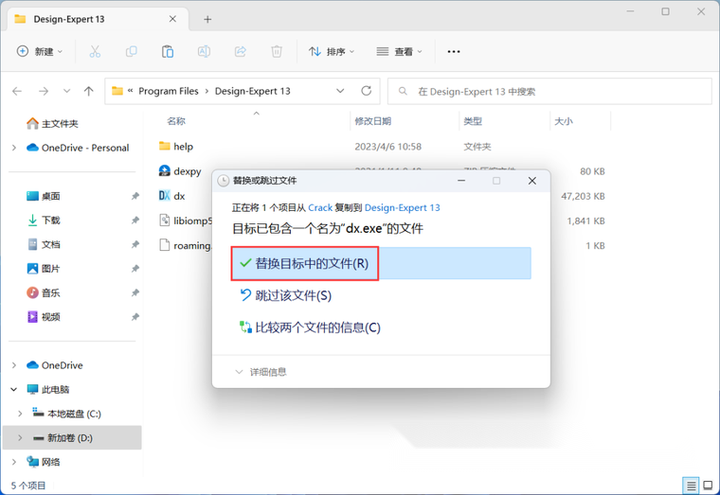
Task: Expand 新加卷 (D:) tree node
Action: click(x=20, y=438)
